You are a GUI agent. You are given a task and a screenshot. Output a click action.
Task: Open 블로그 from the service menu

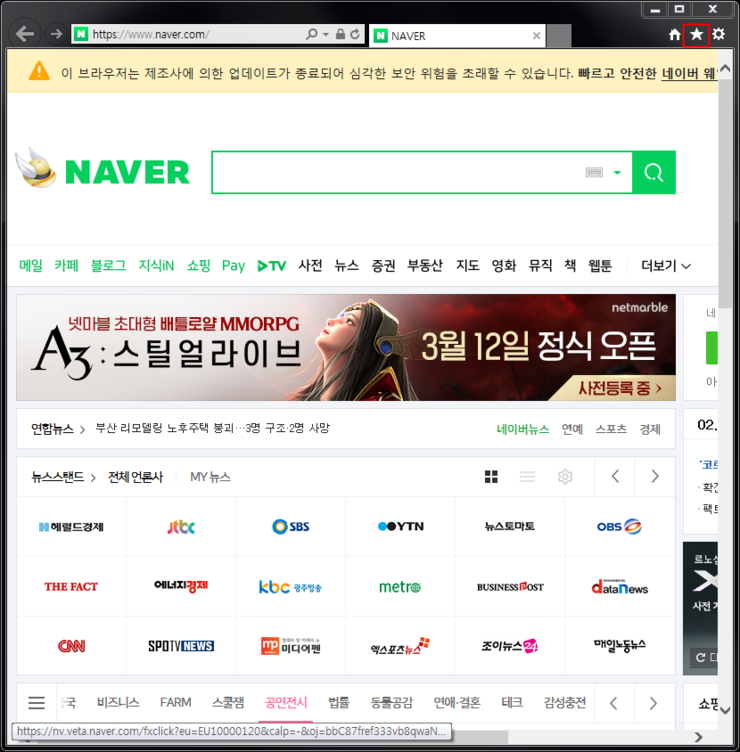(108, 266)
